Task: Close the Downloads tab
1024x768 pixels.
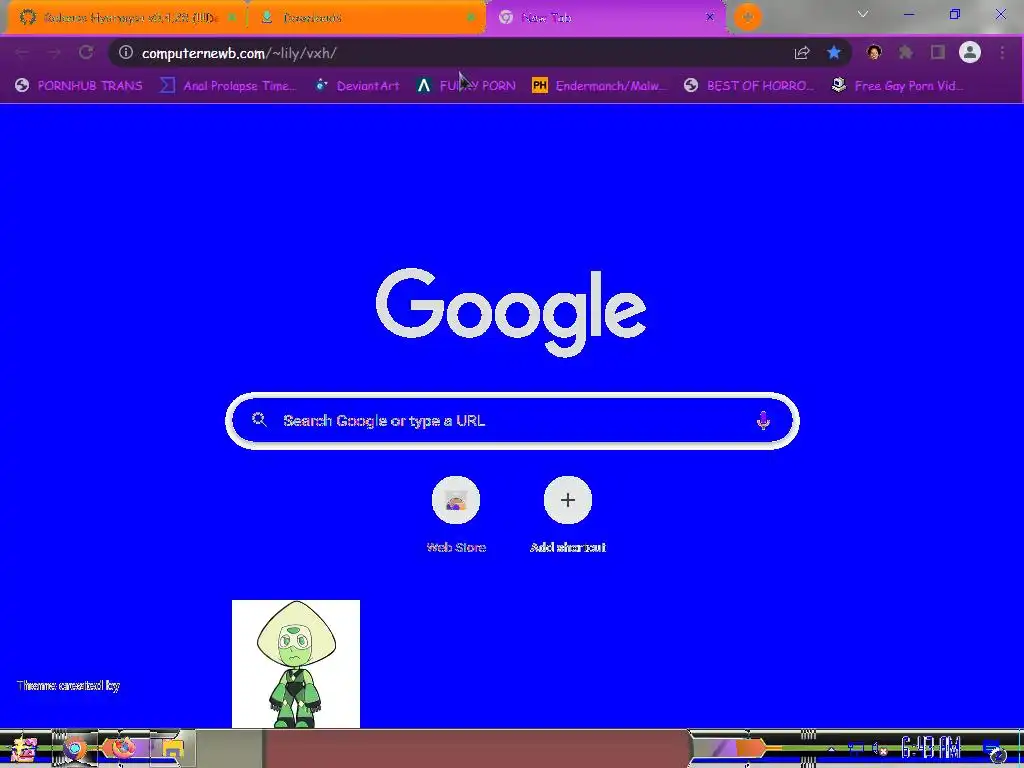Action: pos(470,18)
